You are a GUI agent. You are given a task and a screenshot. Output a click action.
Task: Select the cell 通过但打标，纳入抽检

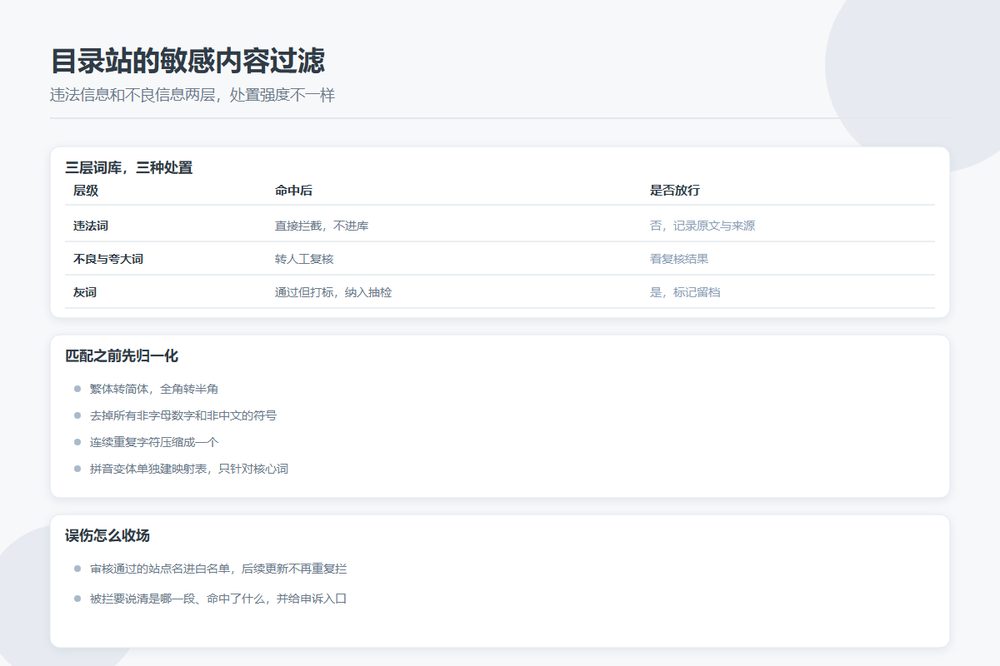tap(334, 292)
